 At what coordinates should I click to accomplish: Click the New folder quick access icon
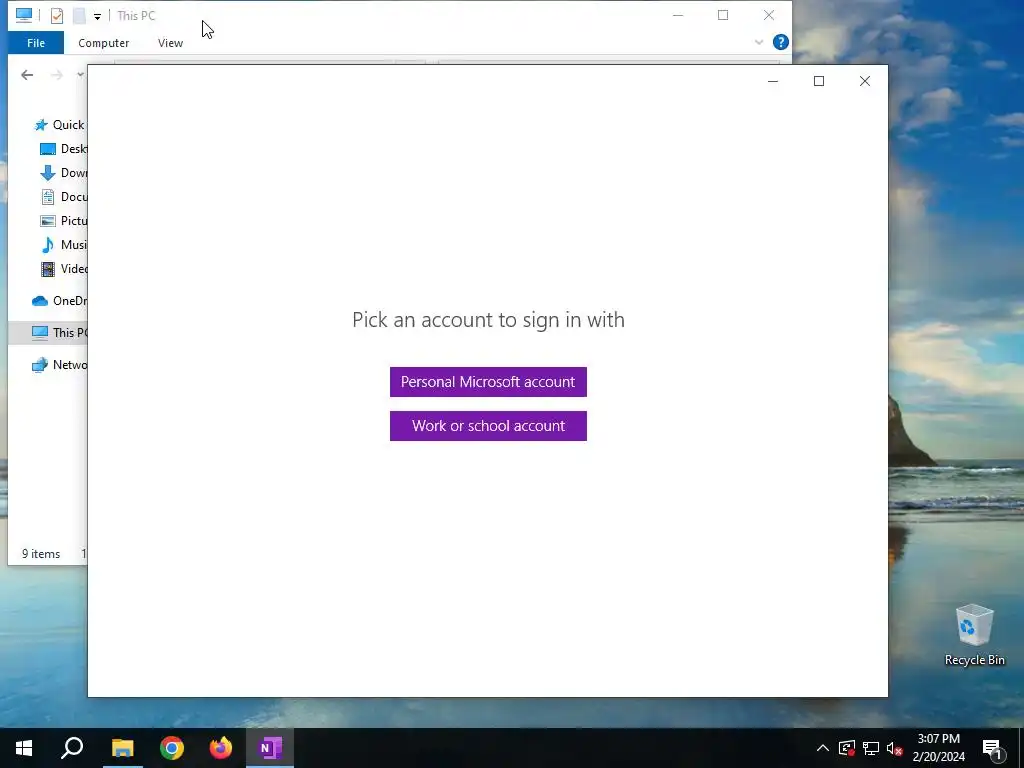pos(79,16)
